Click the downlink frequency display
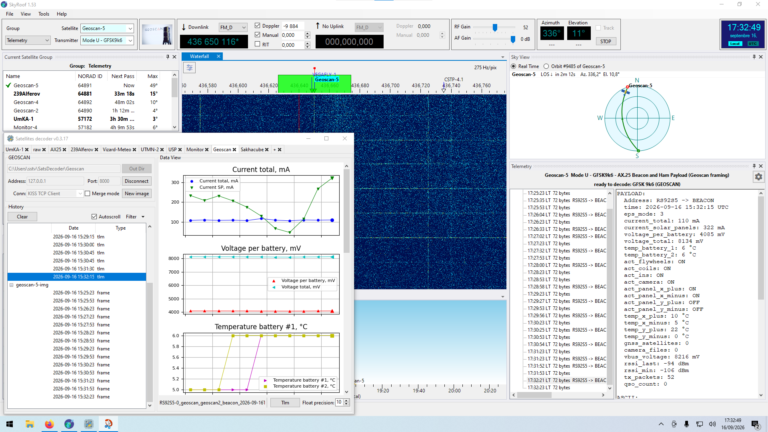 tap(214, 42)
